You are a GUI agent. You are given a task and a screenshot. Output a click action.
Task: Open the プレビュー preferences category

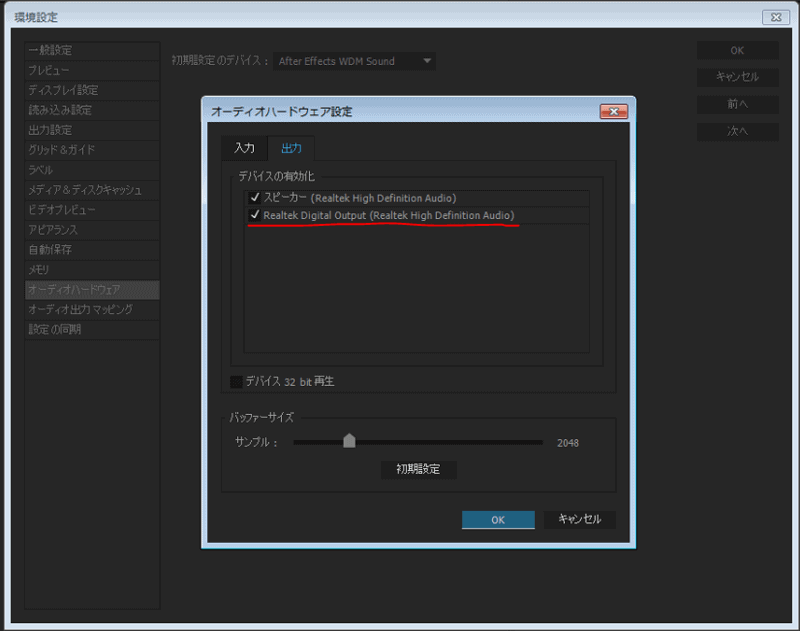[49, 70]
